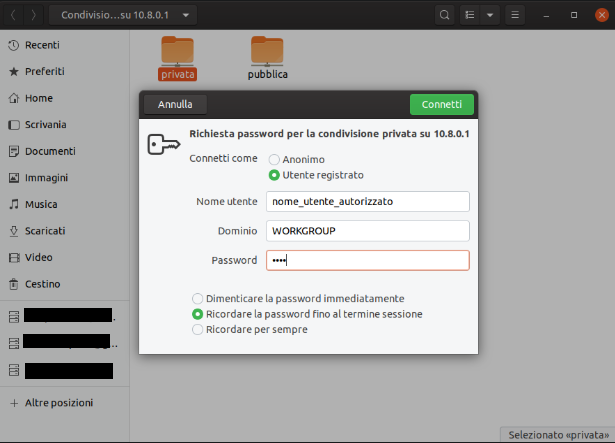Click the clock icon next to Recenti

14,45
